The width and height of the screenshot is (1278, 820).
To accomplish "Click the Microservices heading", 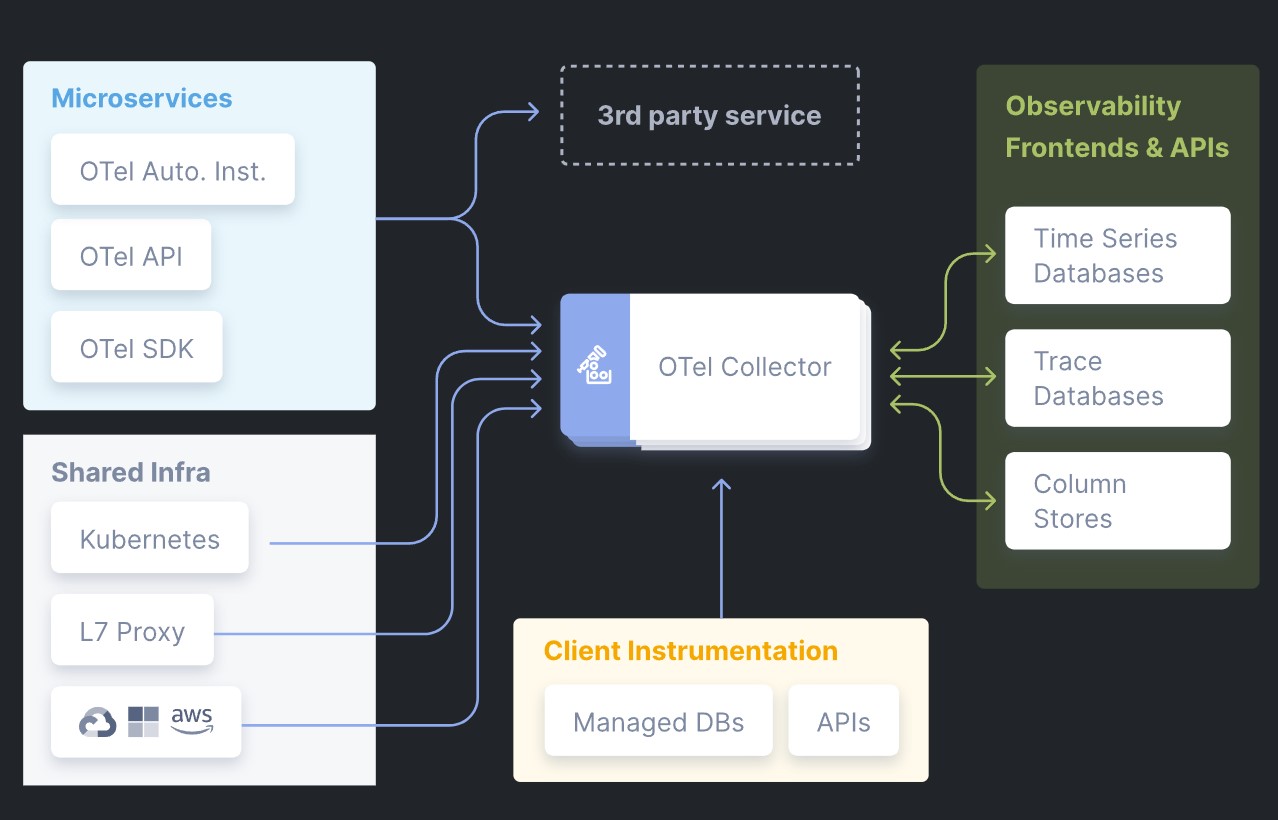I will [142, 98].
